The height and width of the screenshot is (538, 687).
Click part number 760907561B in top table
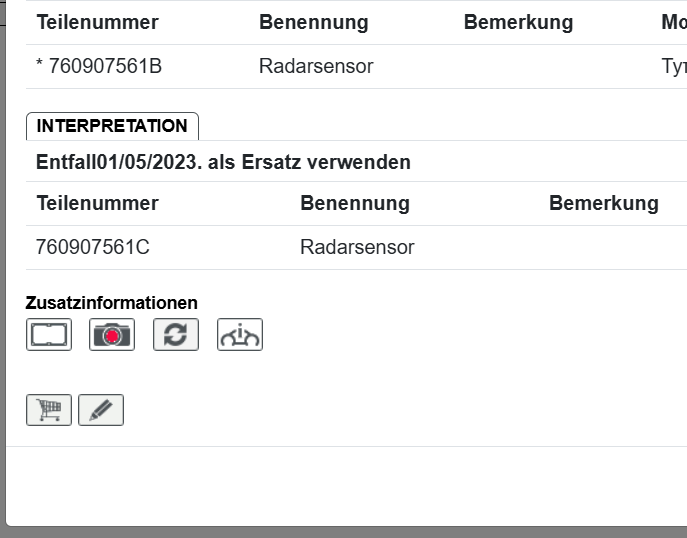(104, 67)
